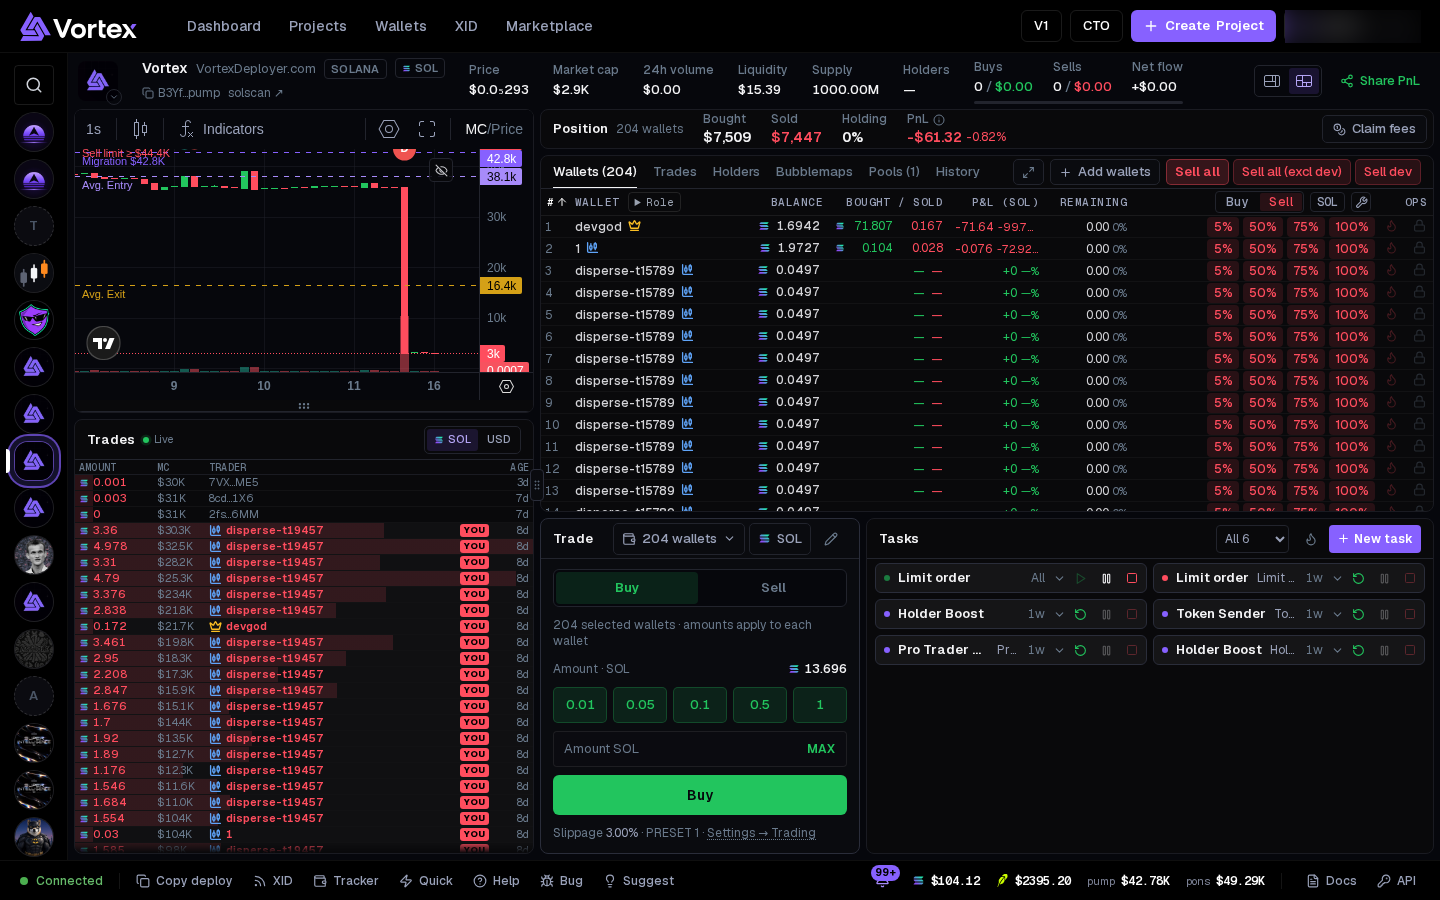The height and width of the screenshot is (900, 1440).
Task: Enter fullscreen chart mode
Action: (427, 129)
